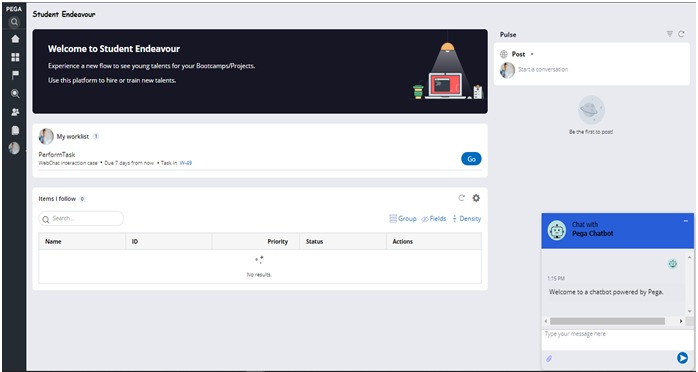The height and width of the screenshot is (372, 698).
Task: Open the PerformTask worklist item
Action: 57,154
